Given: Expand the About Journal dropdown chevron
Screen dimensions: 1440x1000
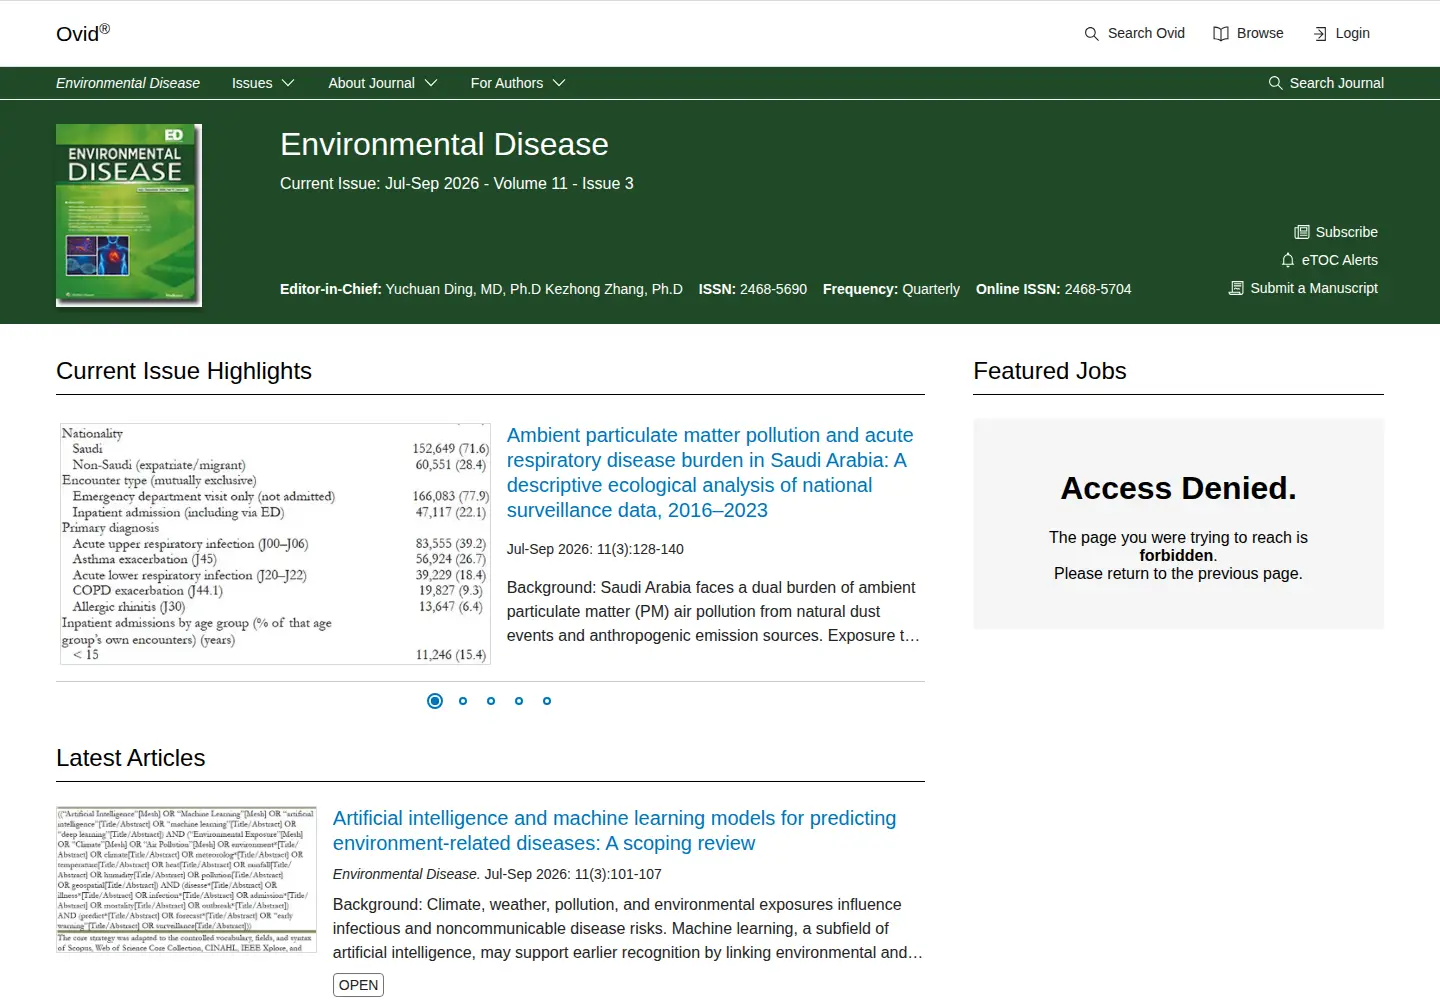Looking at the screenshot, I should click(431, 83).
